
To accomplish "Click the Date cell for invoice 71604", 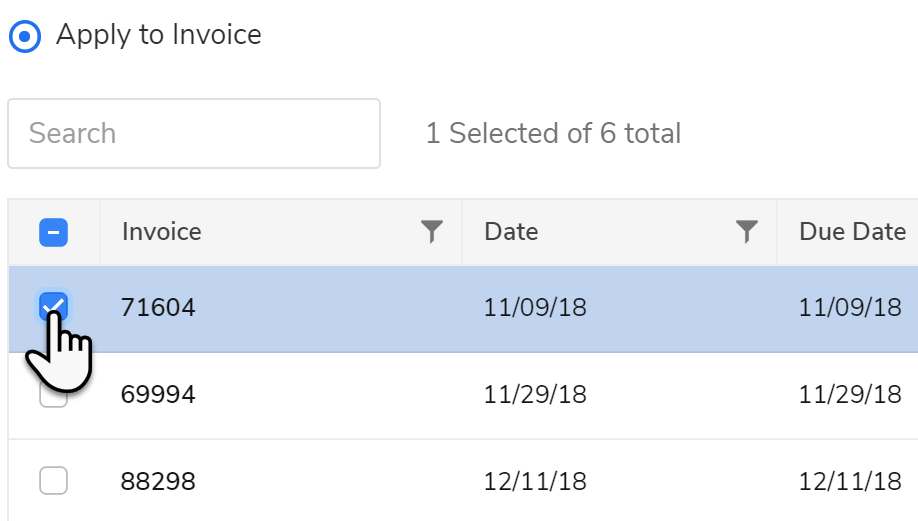I will coord(535,308).
